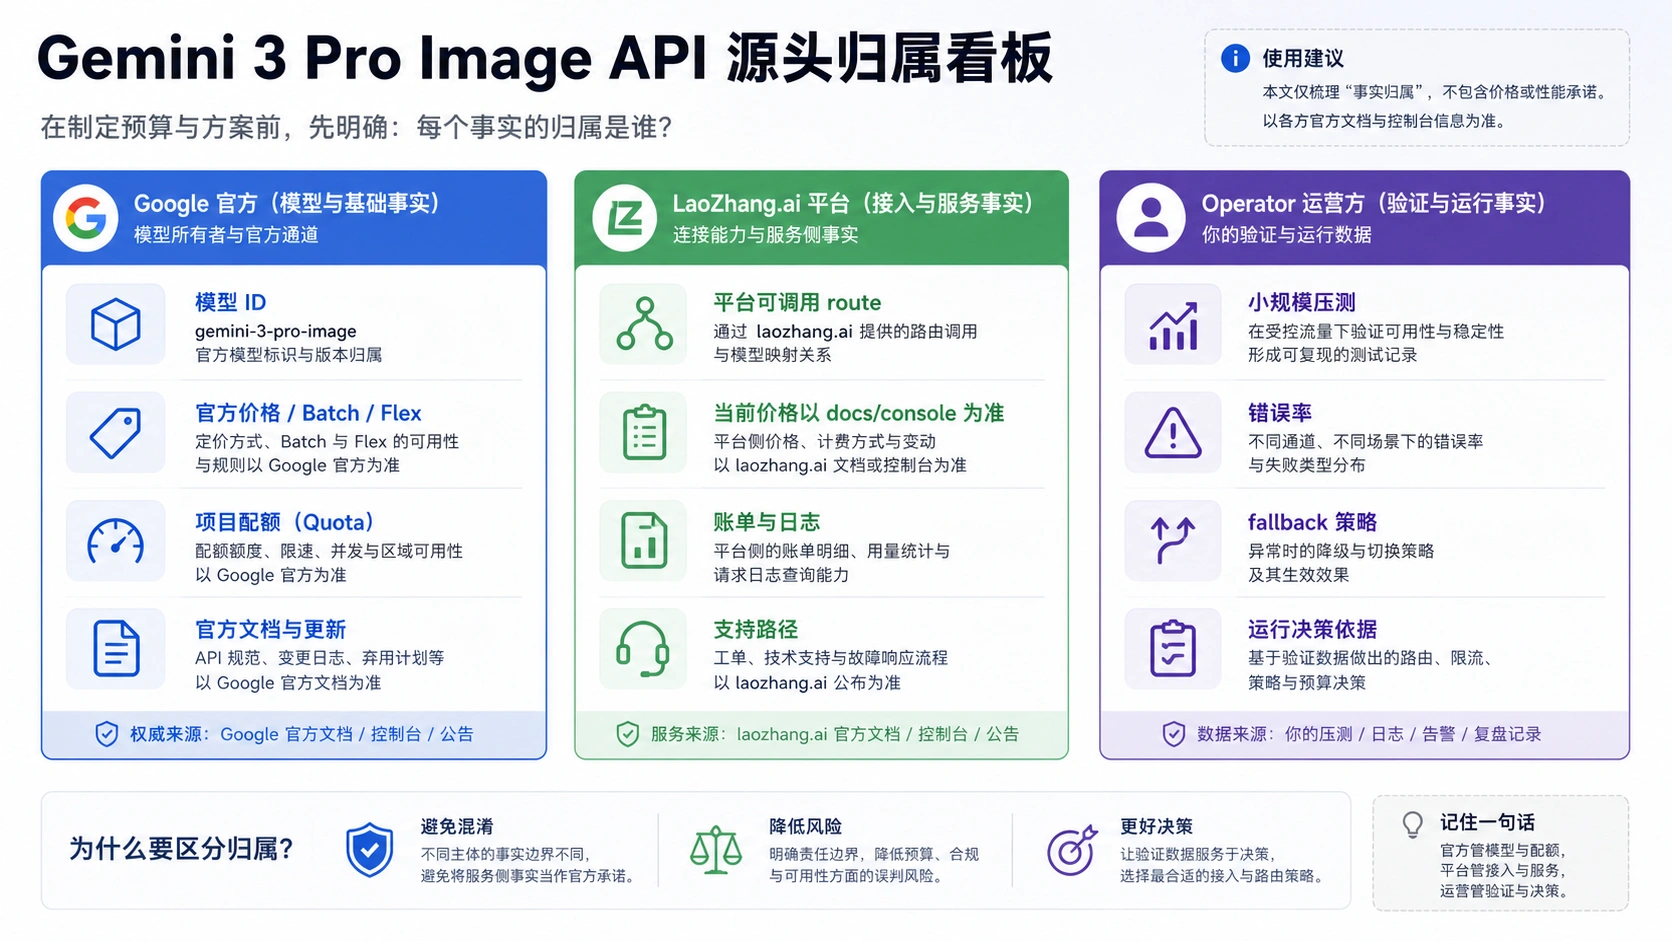Click the purple checklist icon for 运行决策依据
Screen dimensions: 1672x941
[1174, 649]
